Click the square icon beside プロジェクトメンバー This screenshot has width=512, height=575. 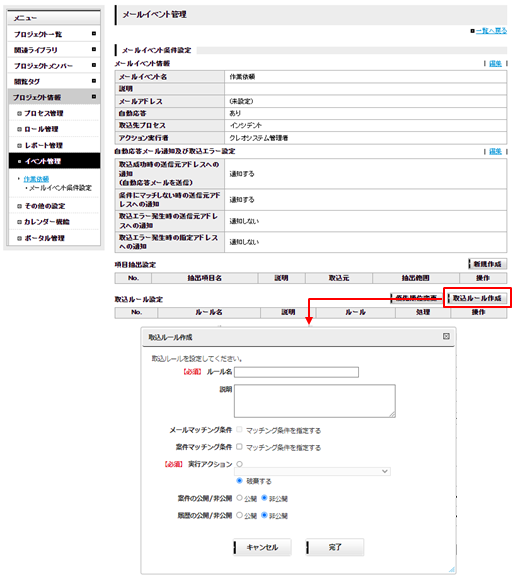94,65
